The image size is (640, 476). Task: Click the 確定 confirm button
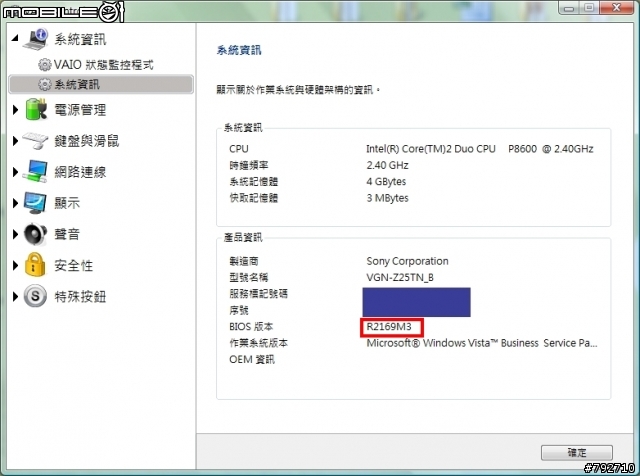point(577,452)
